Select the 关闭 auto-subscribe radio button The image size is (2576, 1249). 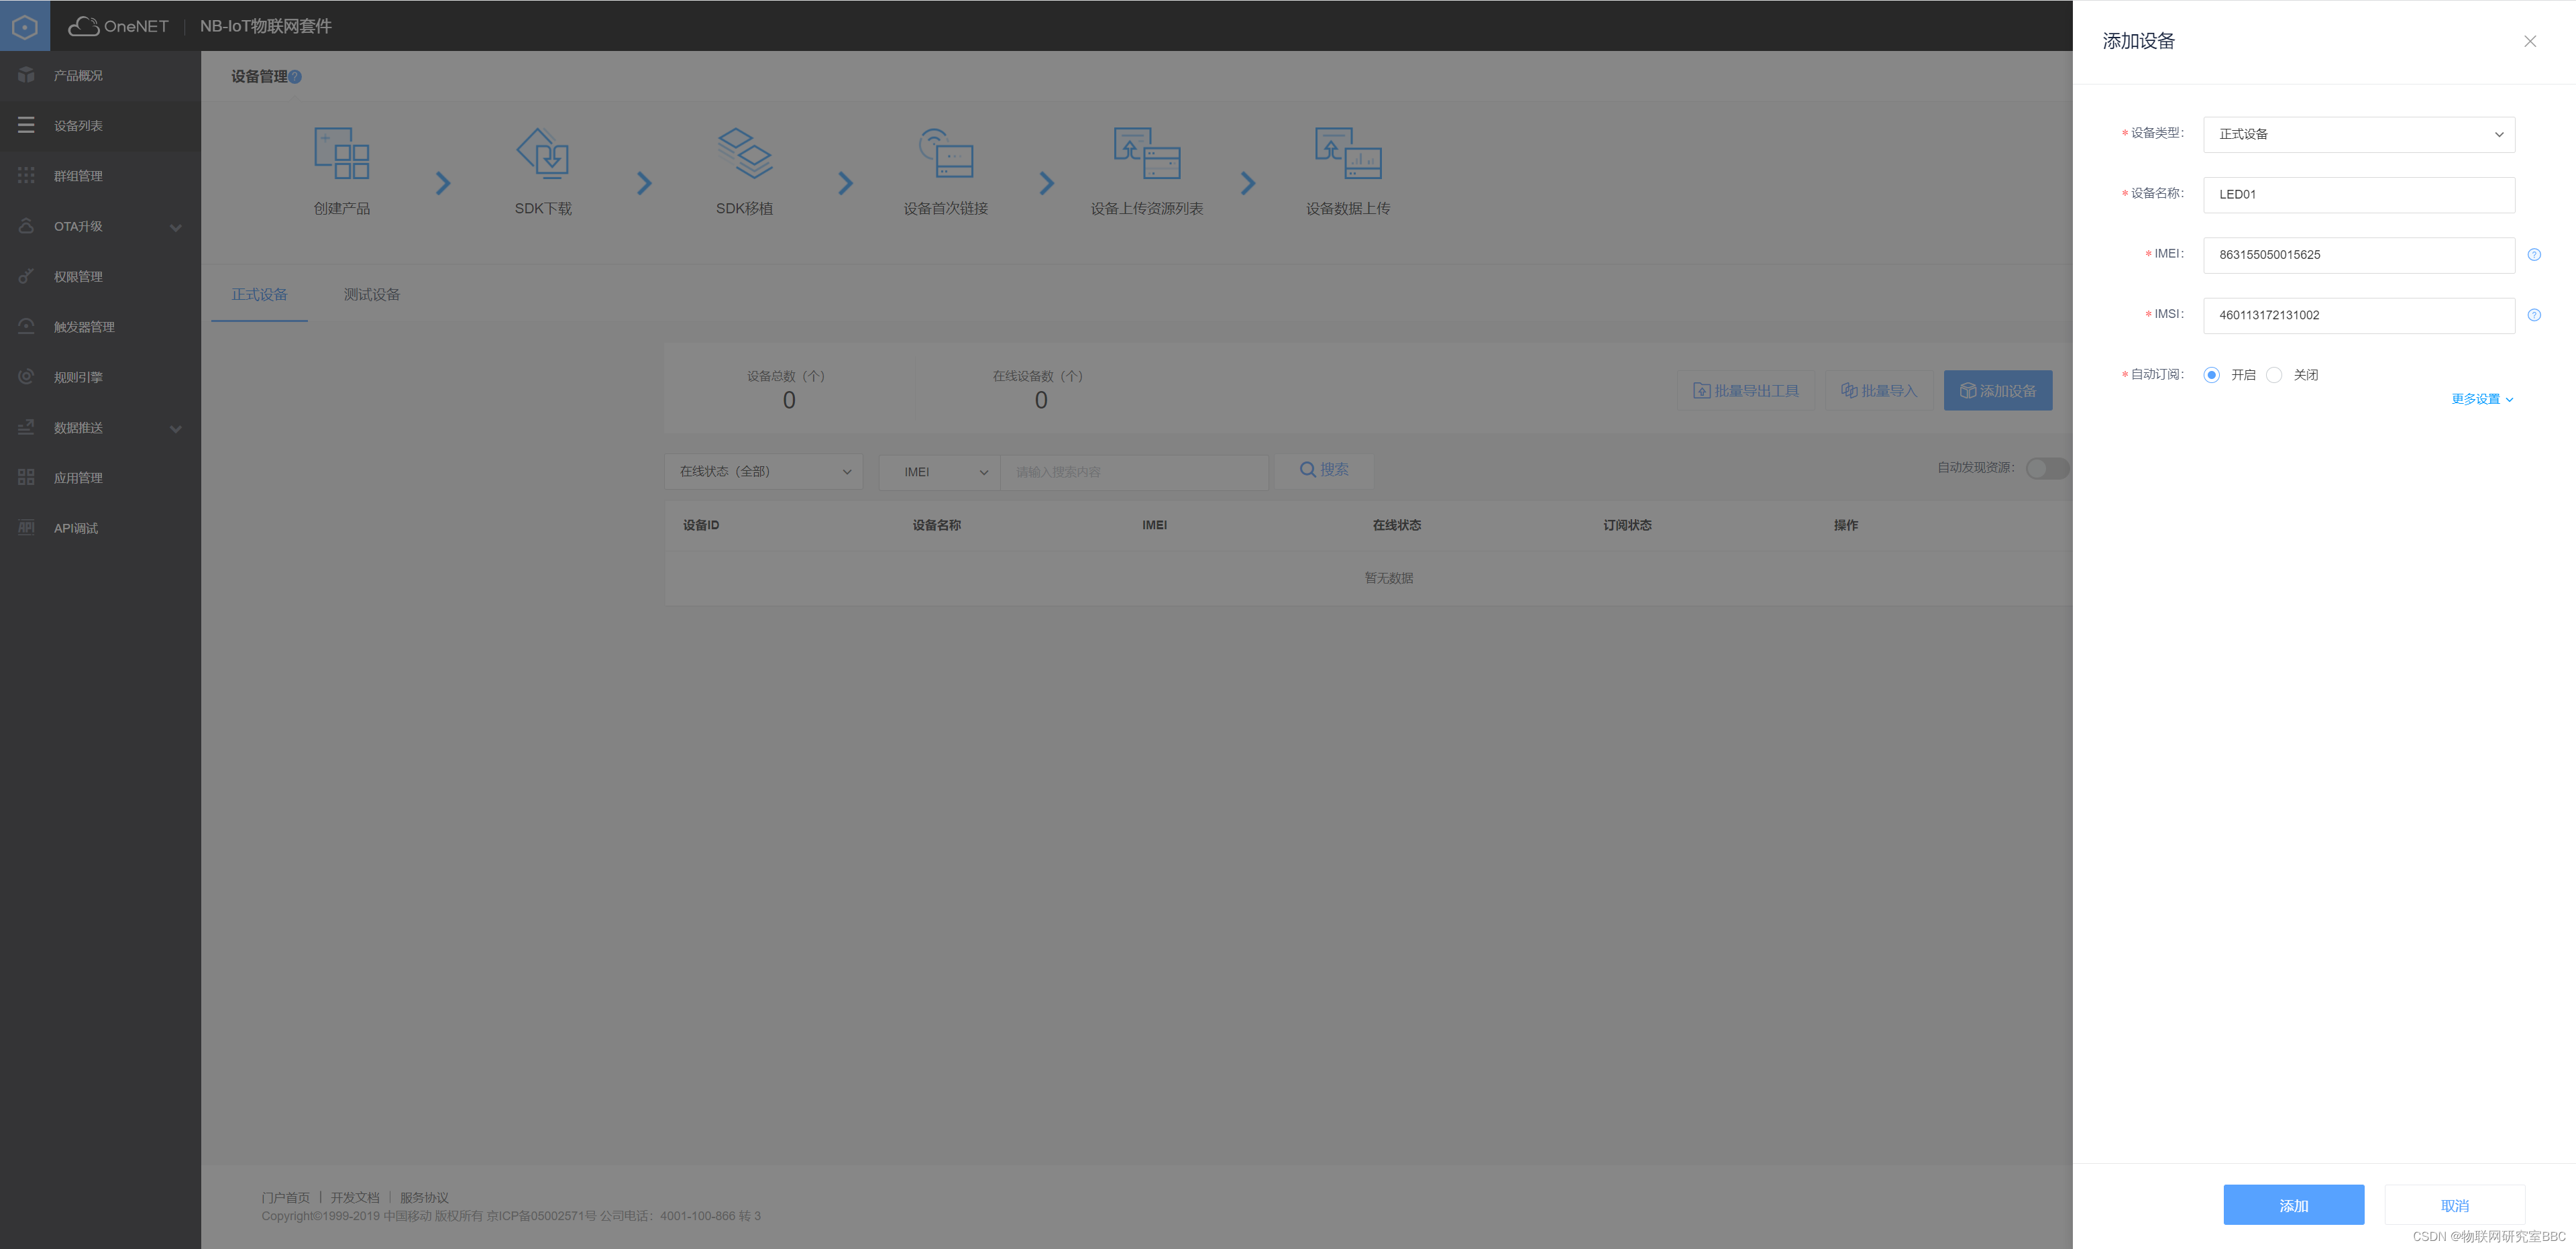[x=2274, y=375]
